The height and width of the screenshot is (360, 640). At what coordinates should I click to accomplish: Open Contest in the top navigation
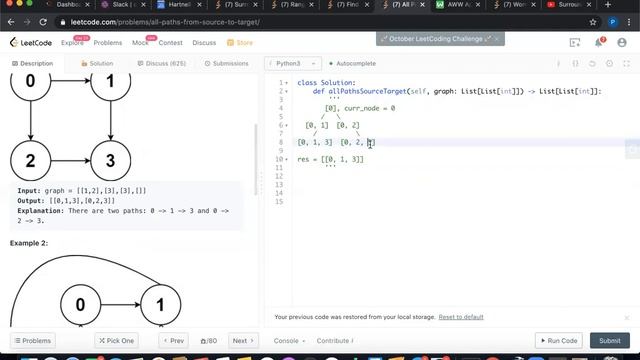tap(171, 43)
